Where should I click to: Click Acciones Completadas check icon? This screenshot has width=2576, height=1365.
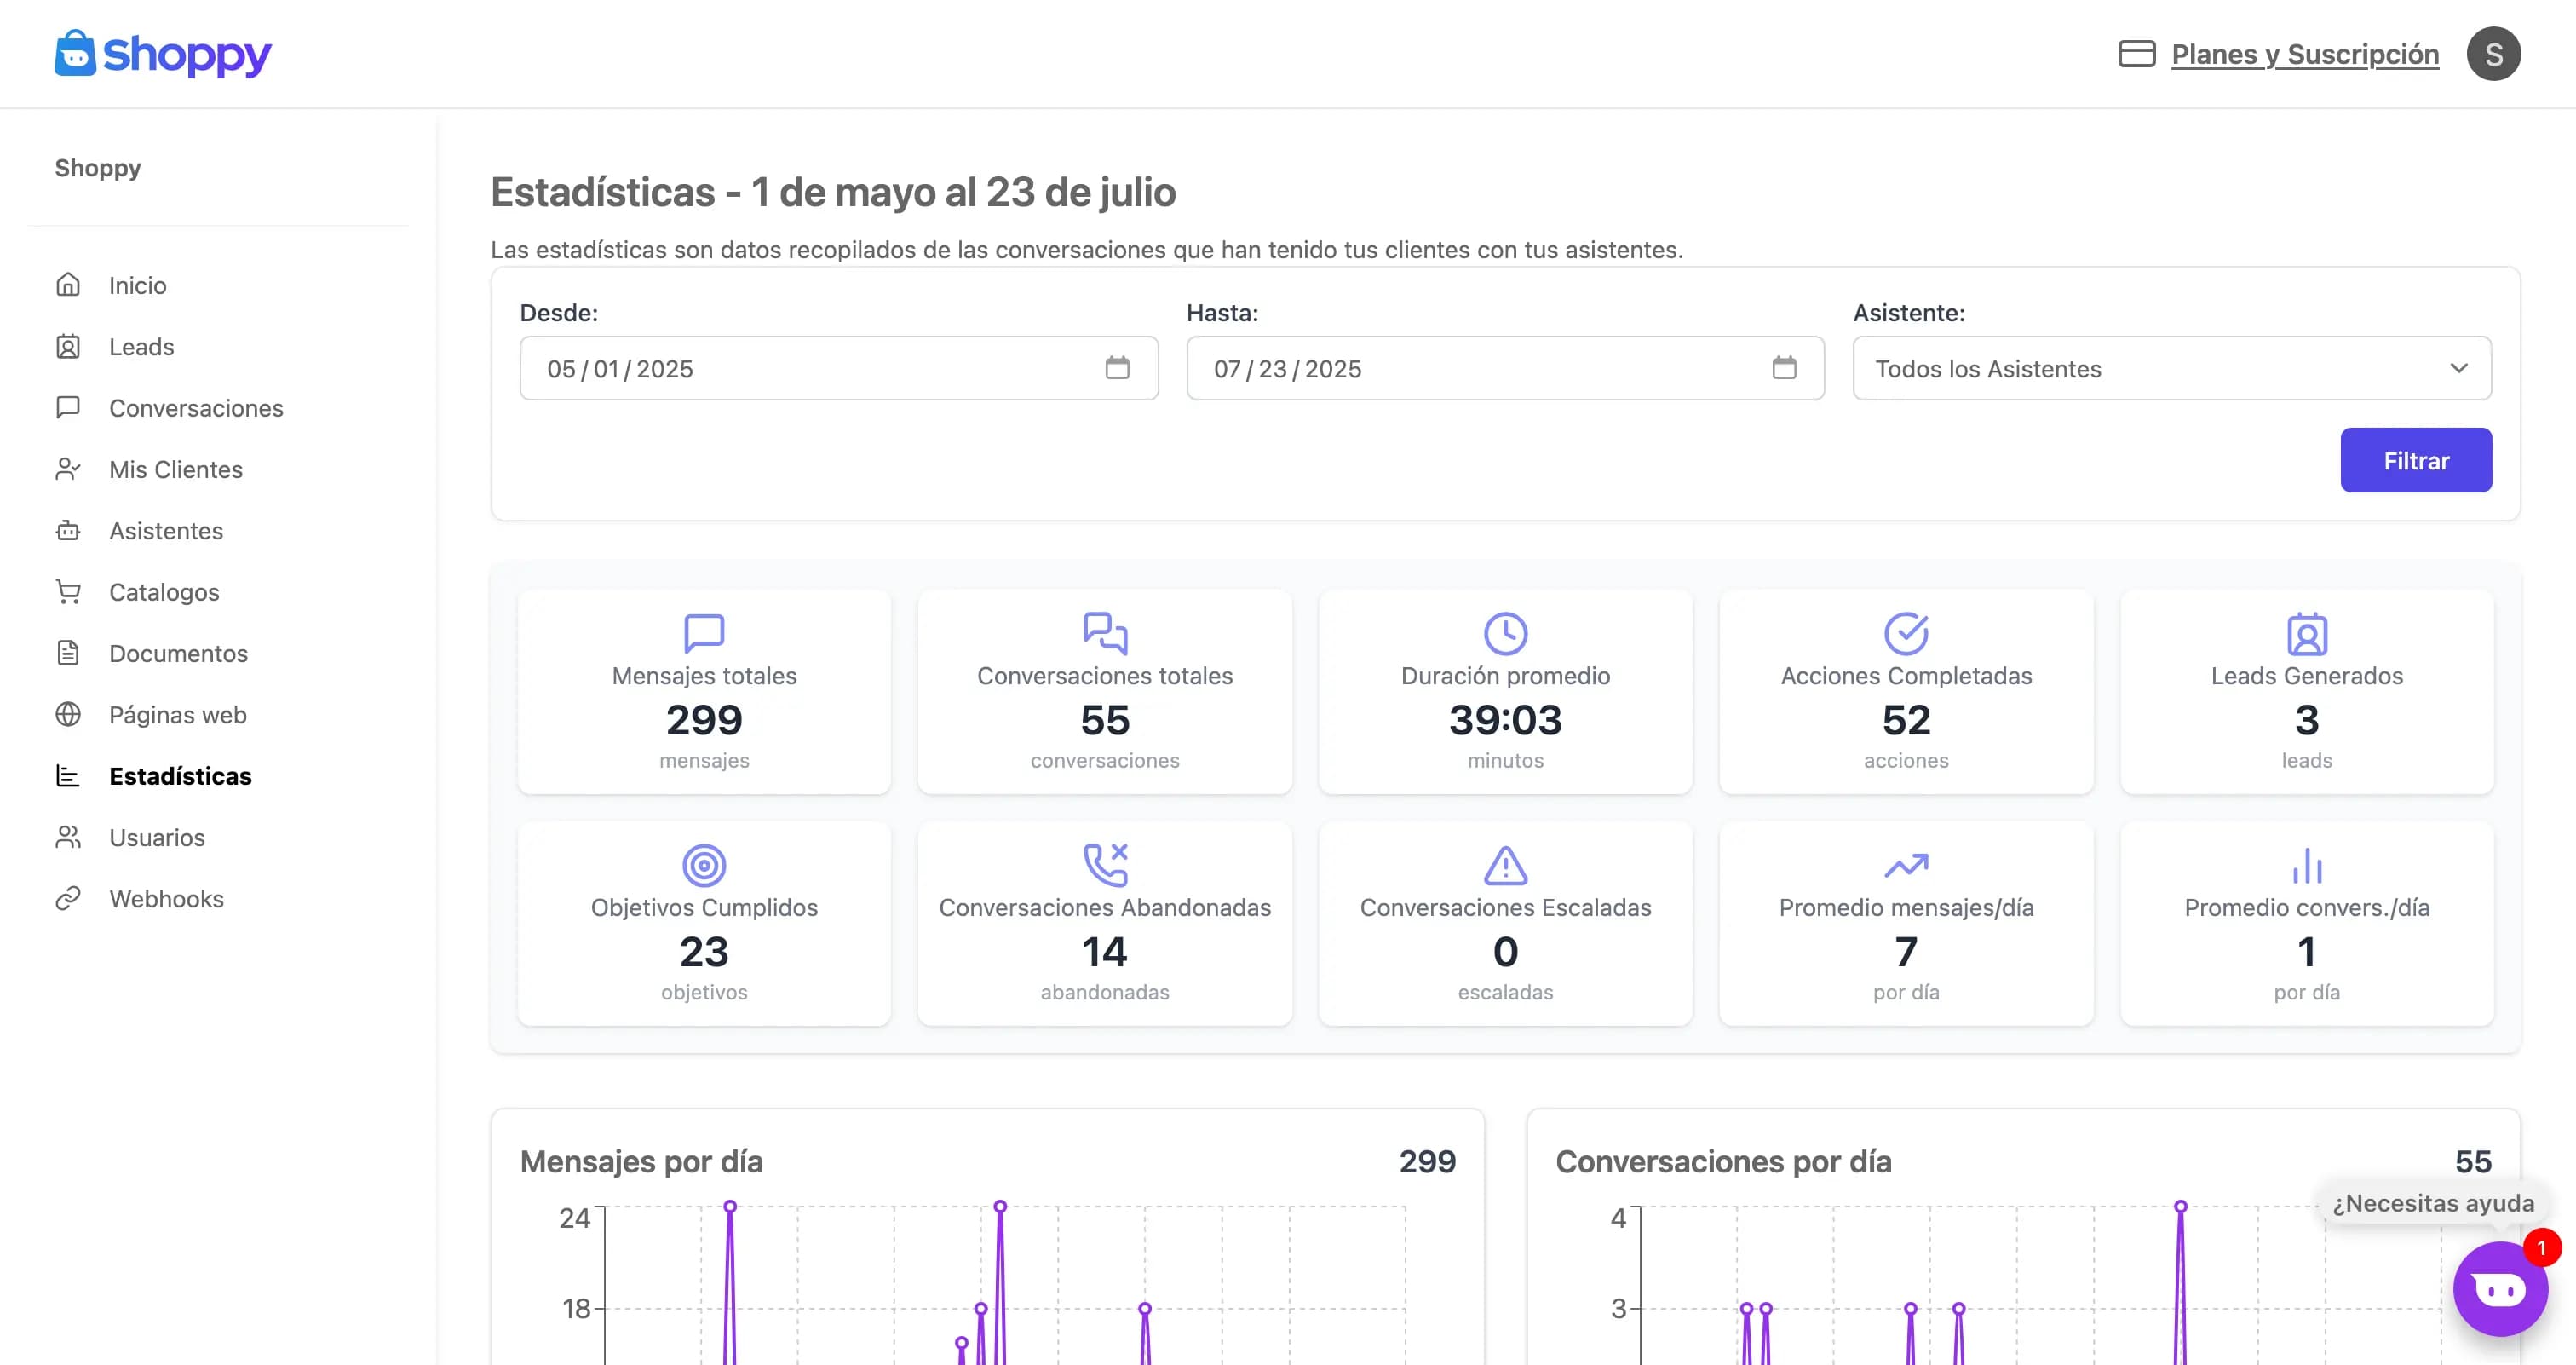pyautogui.click(x=1906, y=633)
